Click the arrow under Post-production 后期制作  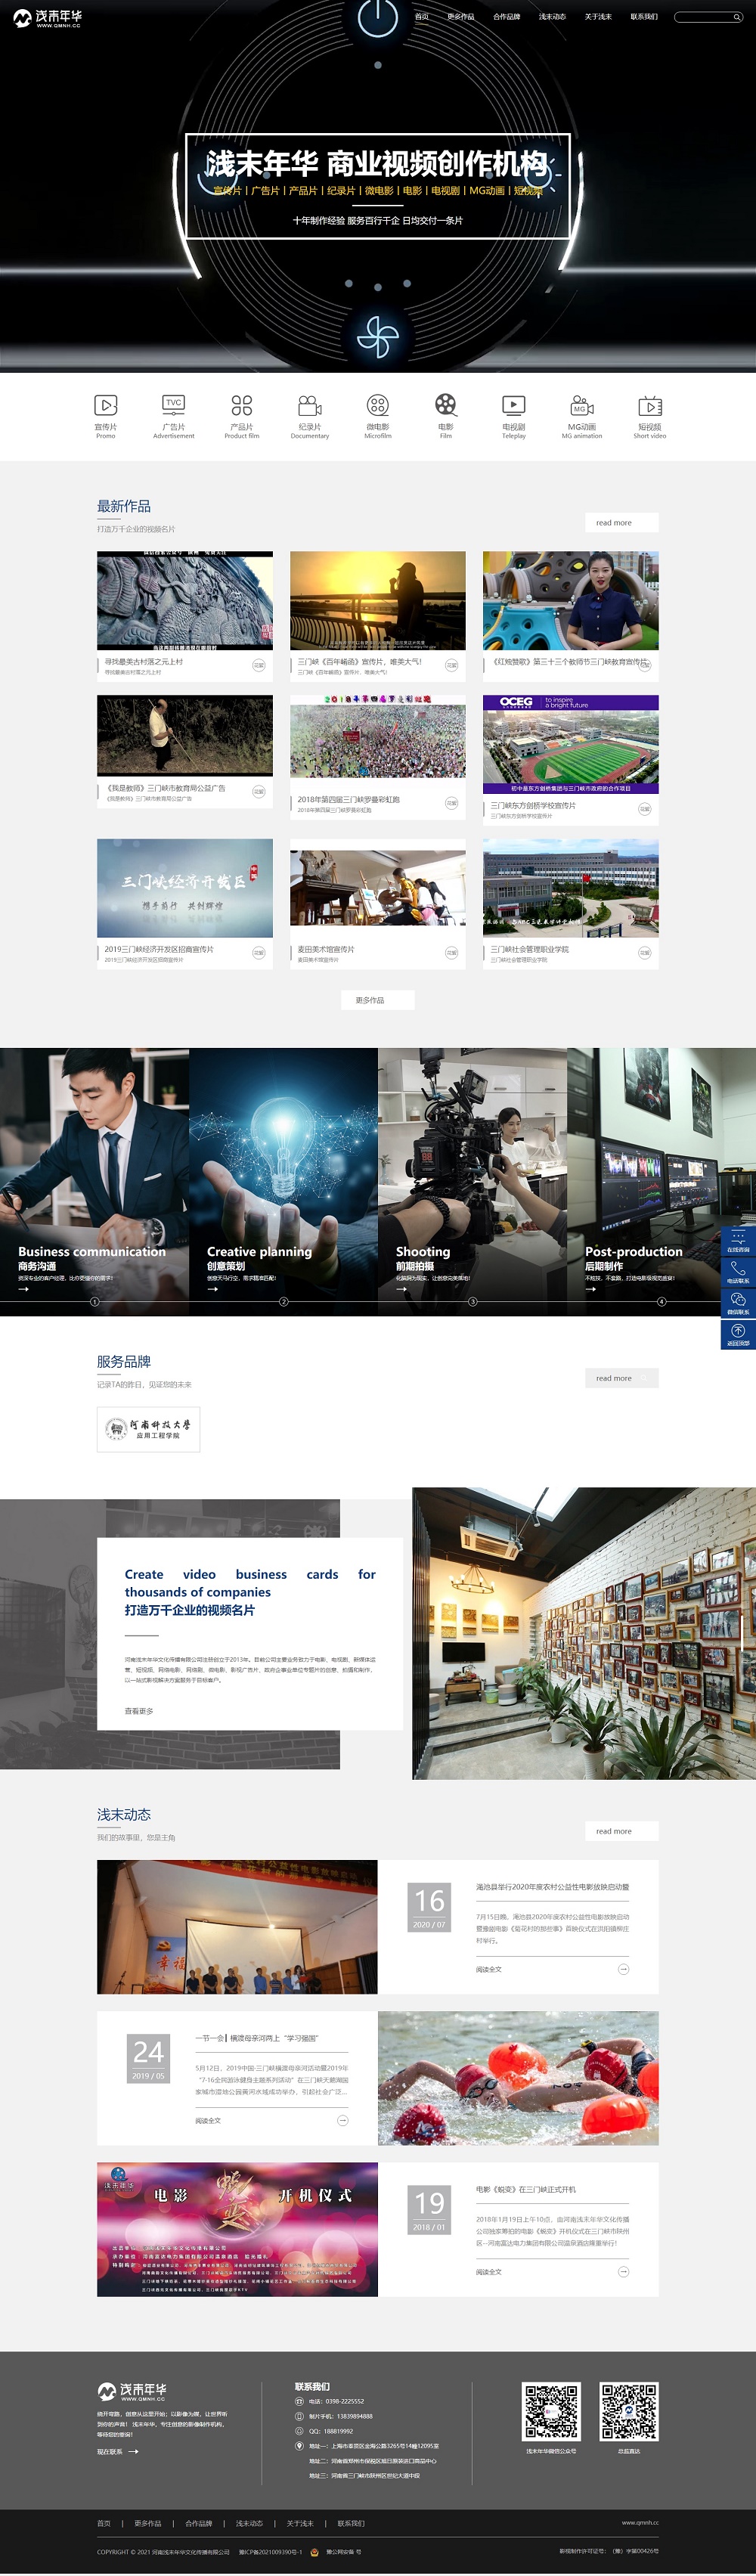click(x=590, y=1288)
